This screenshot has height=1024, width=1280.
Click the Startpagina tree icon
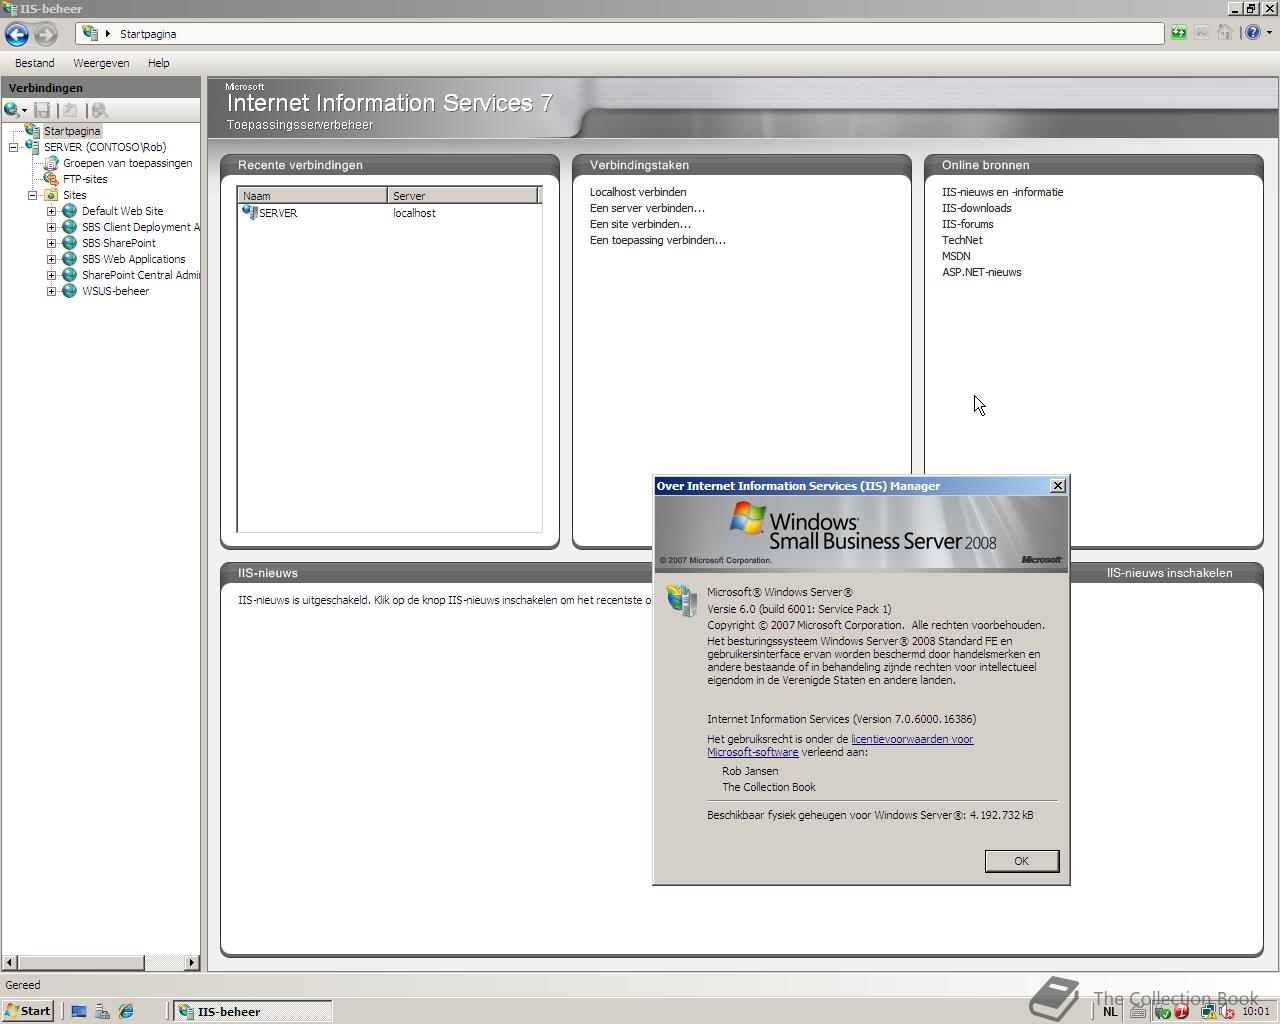[x=33, y=131]
